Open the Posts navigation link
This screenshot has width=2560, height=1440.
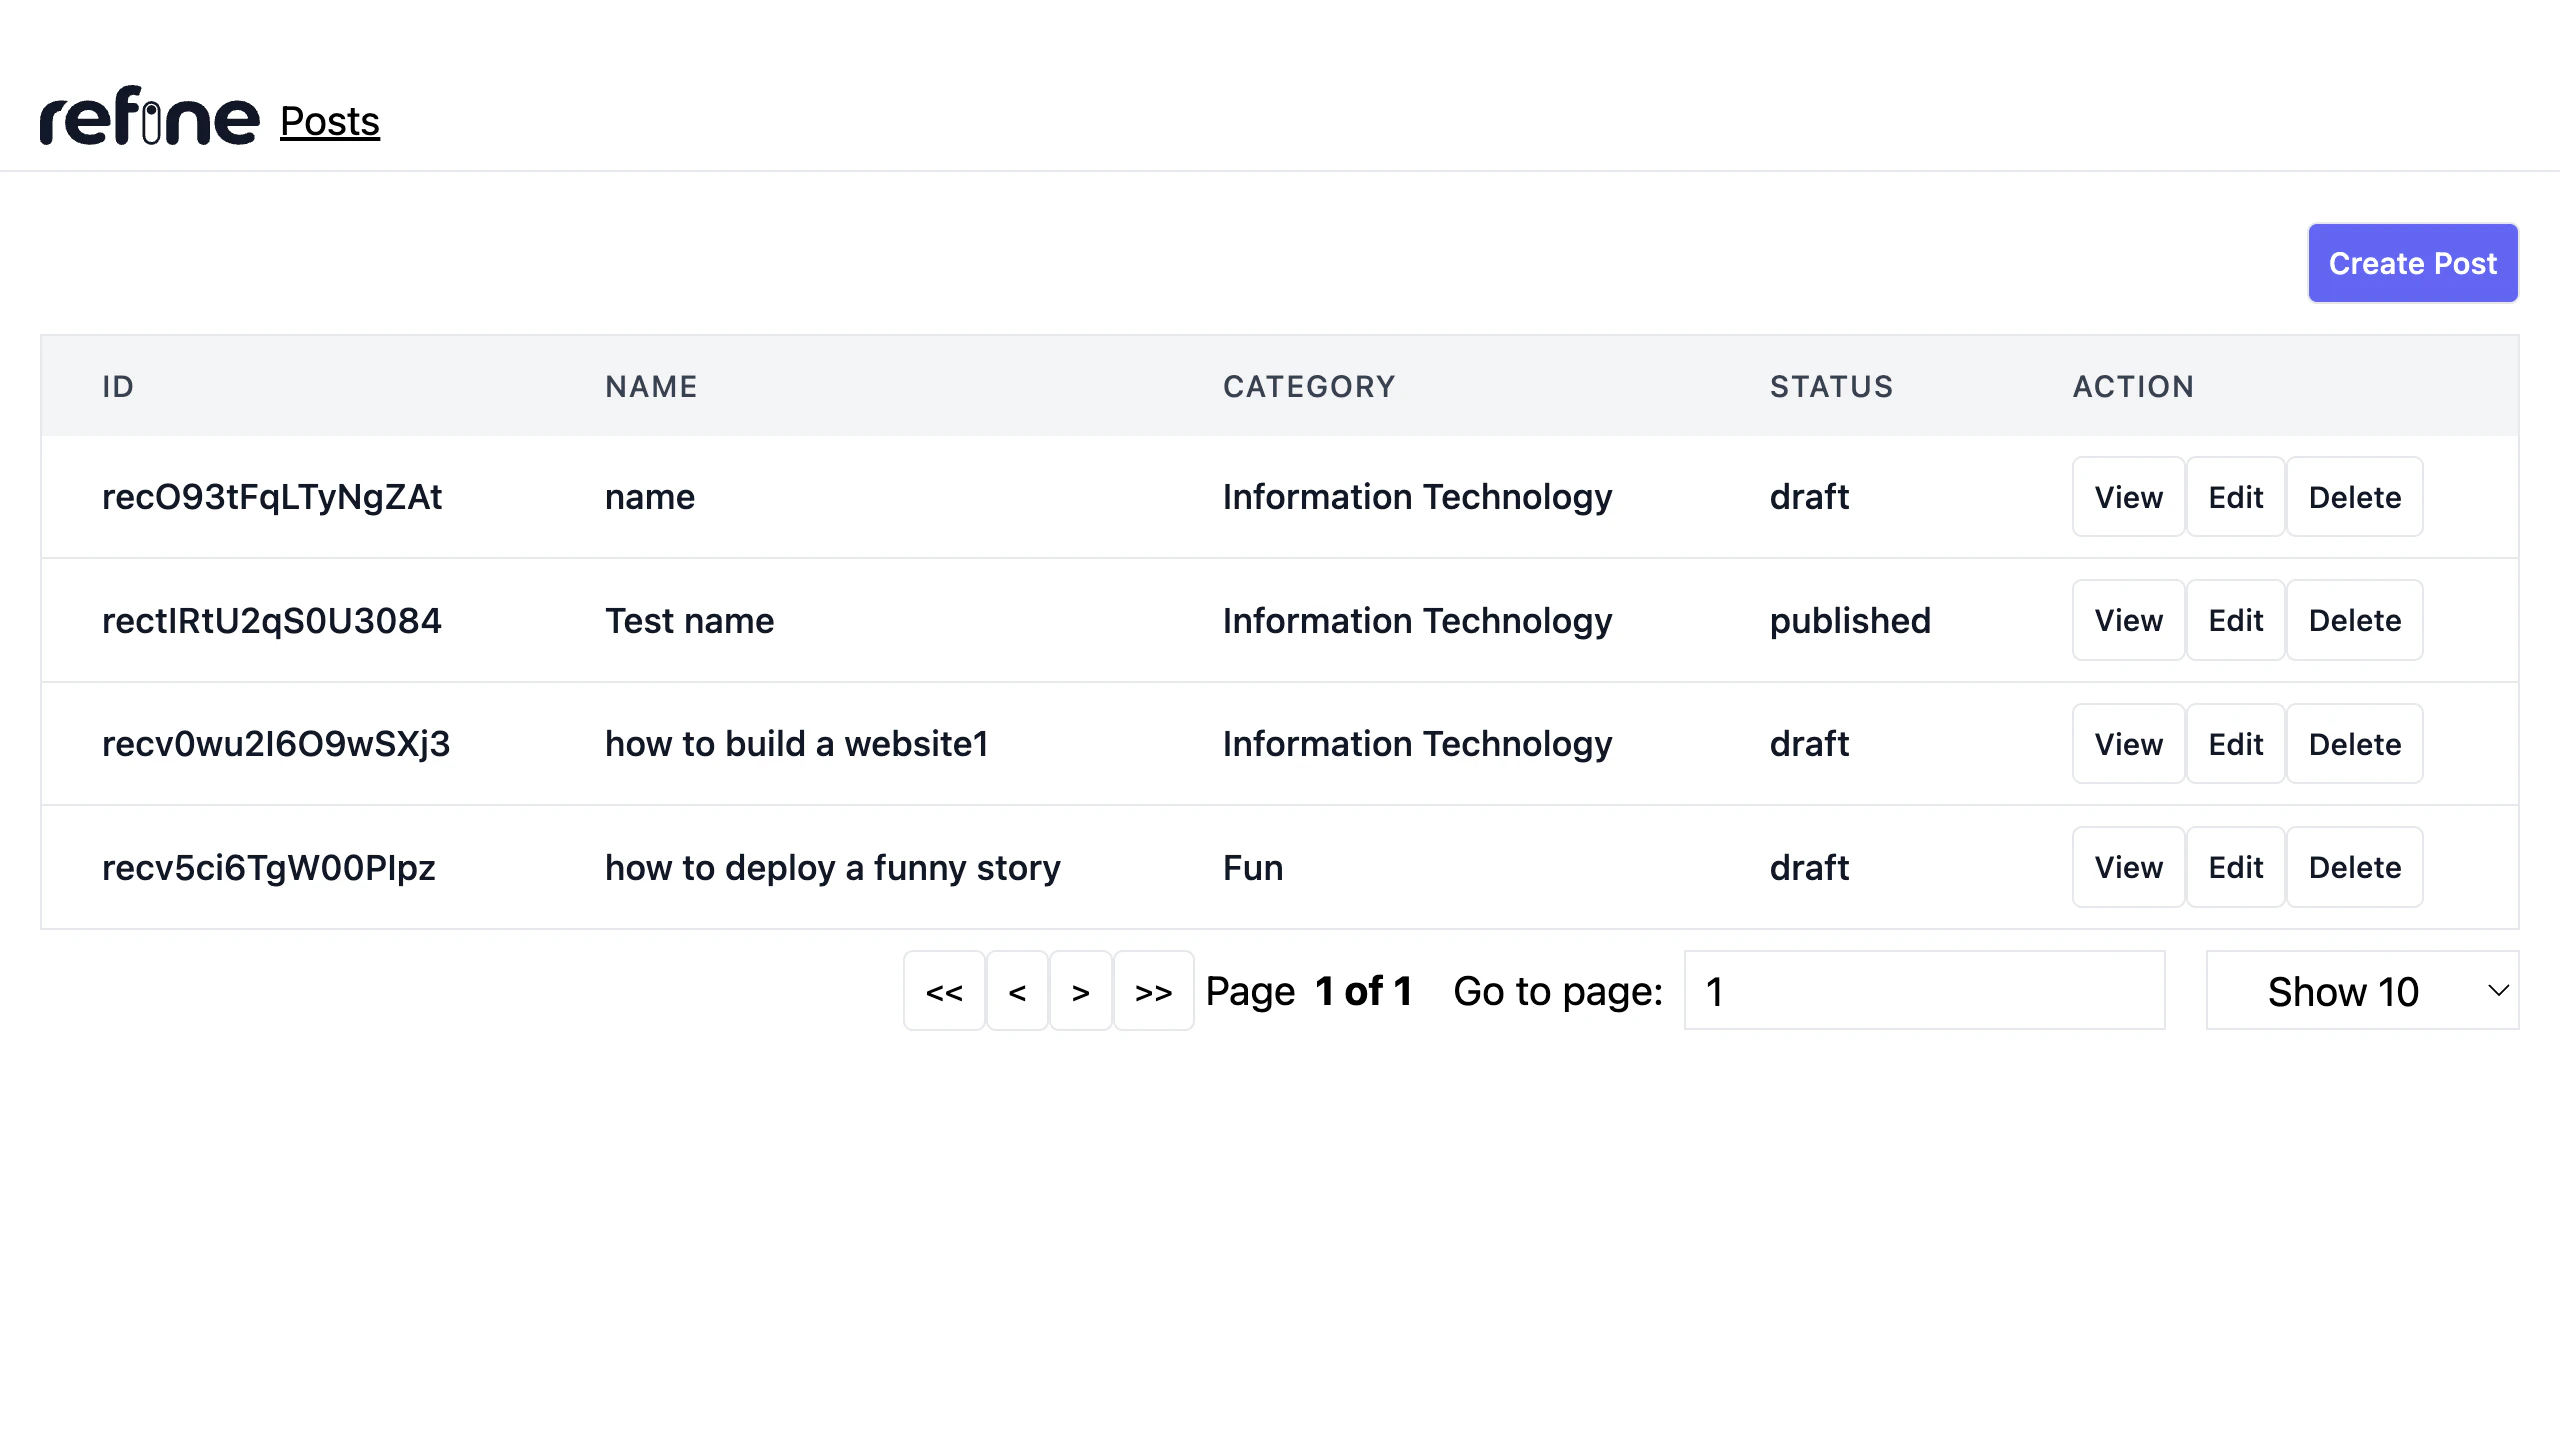329,121
